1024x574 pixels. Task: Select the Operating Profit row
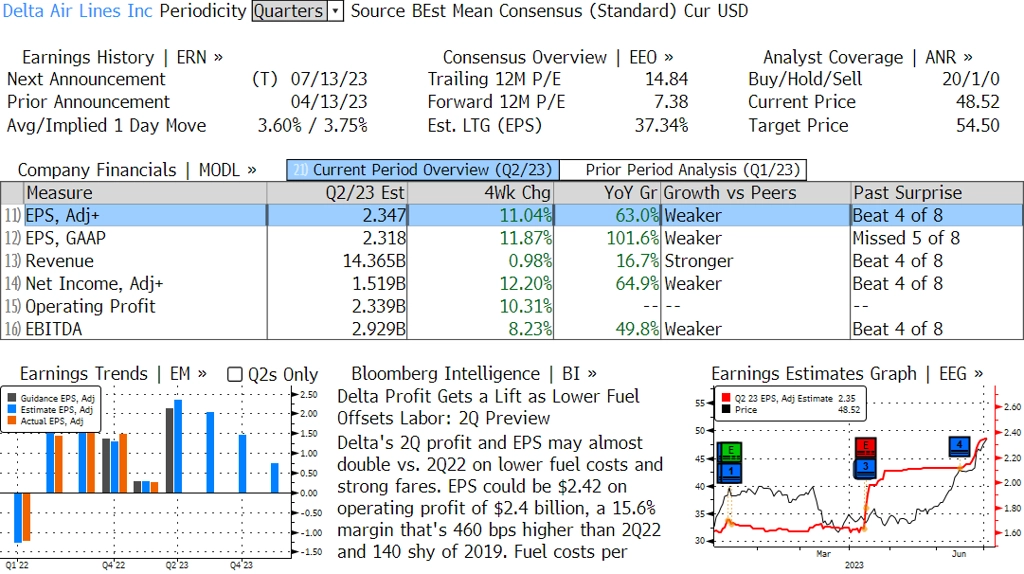pos(512,306)
